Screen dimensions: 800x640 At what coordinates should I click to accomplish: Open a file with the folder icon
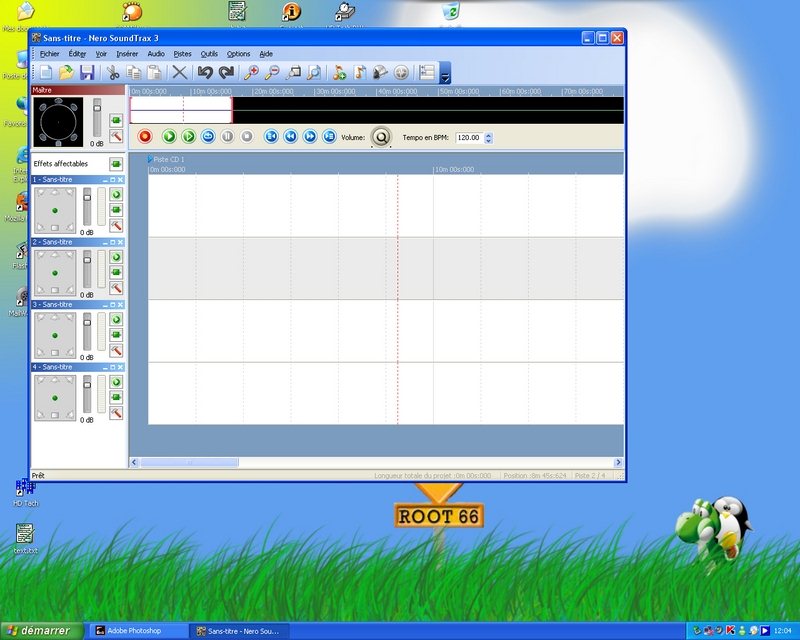[66, 72]
